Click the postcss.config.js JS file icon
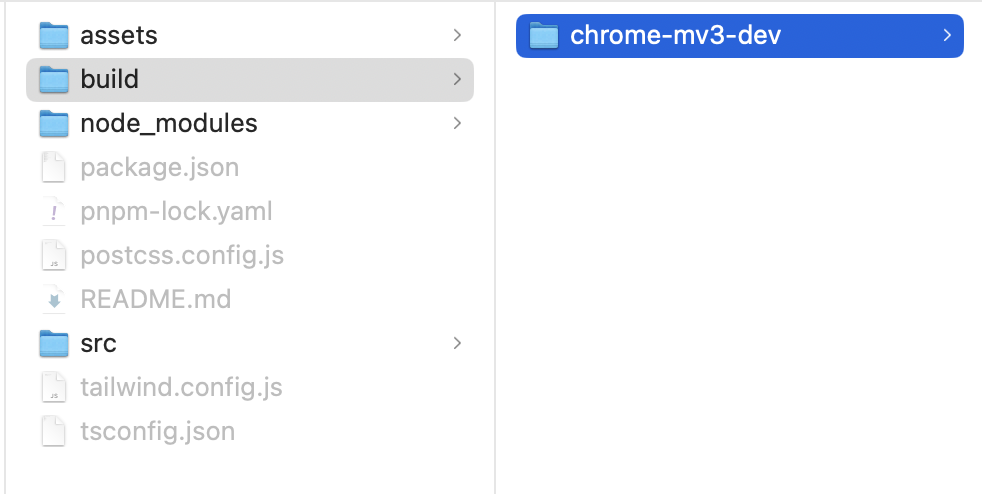 (x=54, y=255)
